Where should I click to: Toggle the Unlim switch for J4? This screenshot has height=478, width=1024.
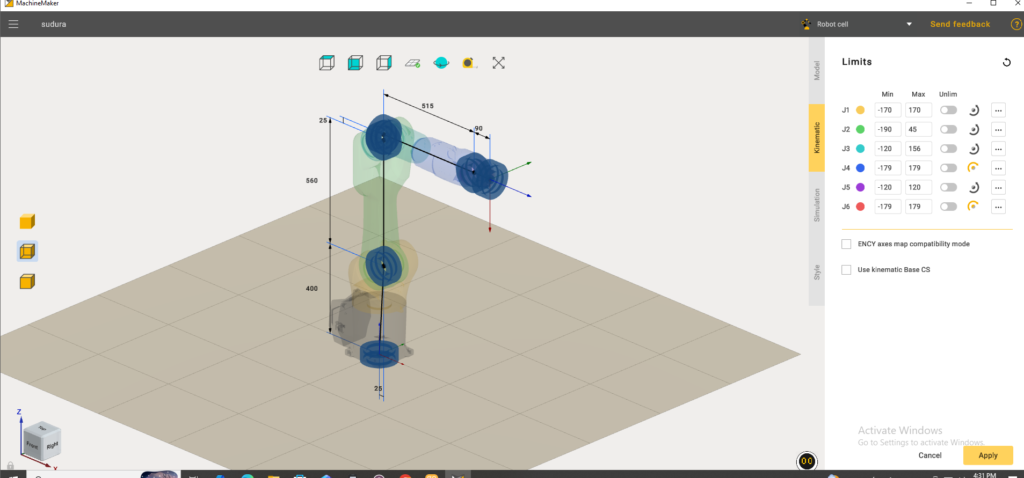tap(948, 168)
